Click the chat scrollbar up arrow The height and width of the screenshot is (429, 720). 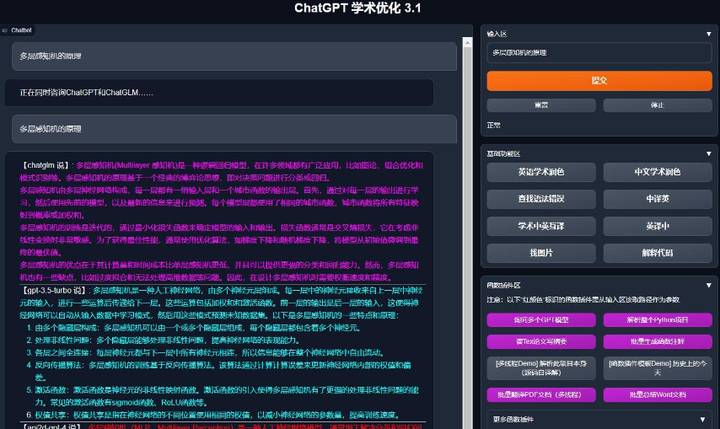467,42
